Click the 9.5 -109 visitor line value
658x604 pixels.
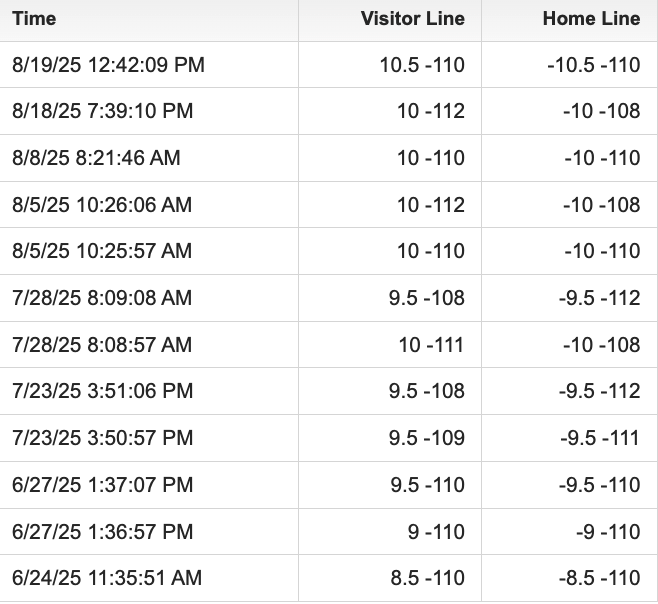[x=427, y=438]
